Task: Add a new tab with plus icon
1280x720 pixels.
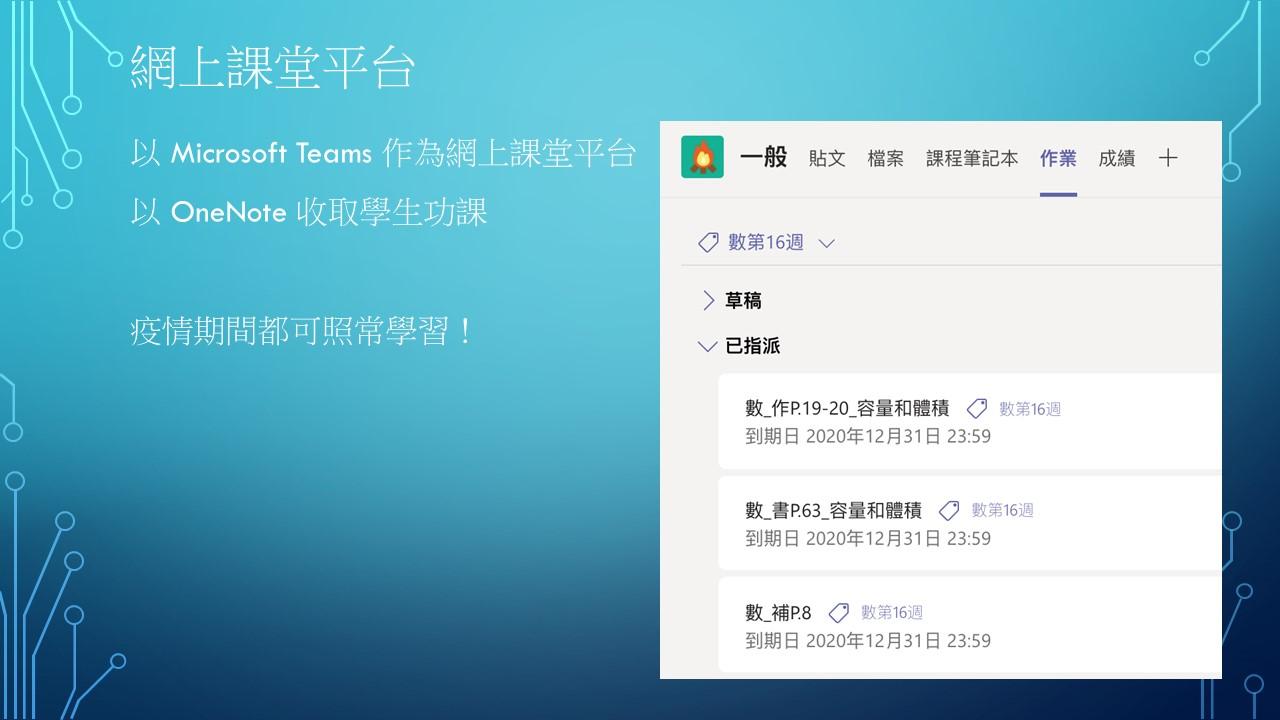Action: pos(1168,158)
